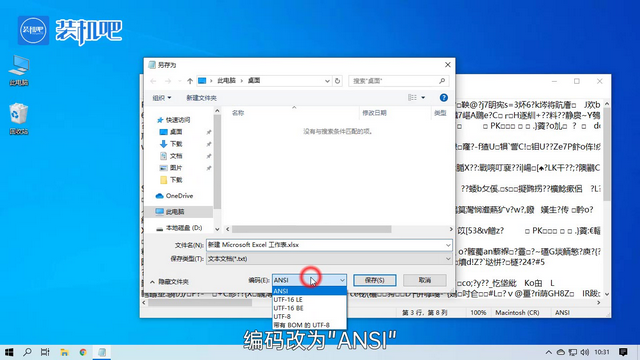Click Macintosh (CR) in Notepad status bar
The height and width of the screenshot is (360, 640).
(x=517, y=313)
